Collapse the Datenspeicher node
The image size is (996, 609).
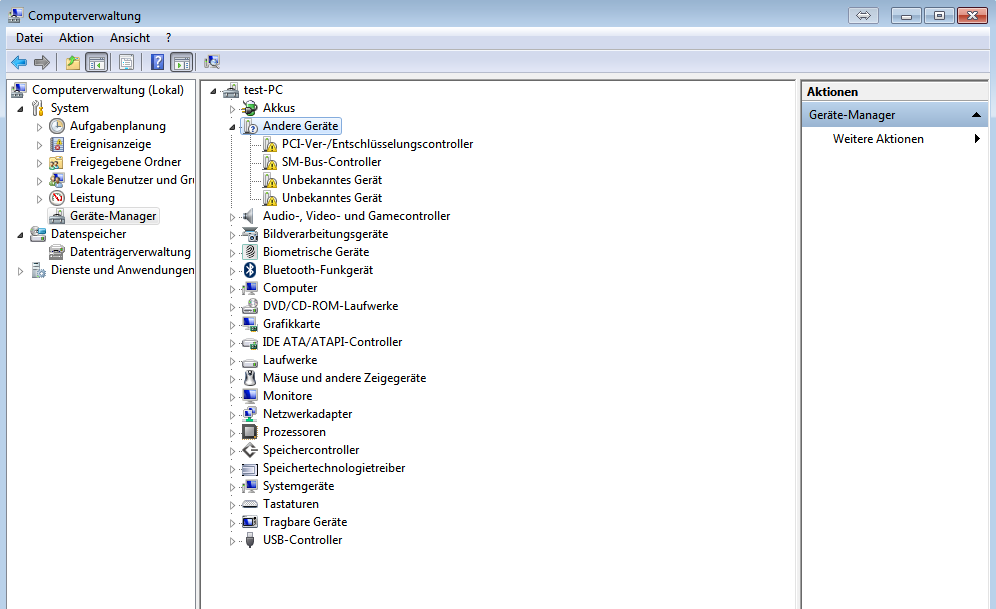point(20,235)
